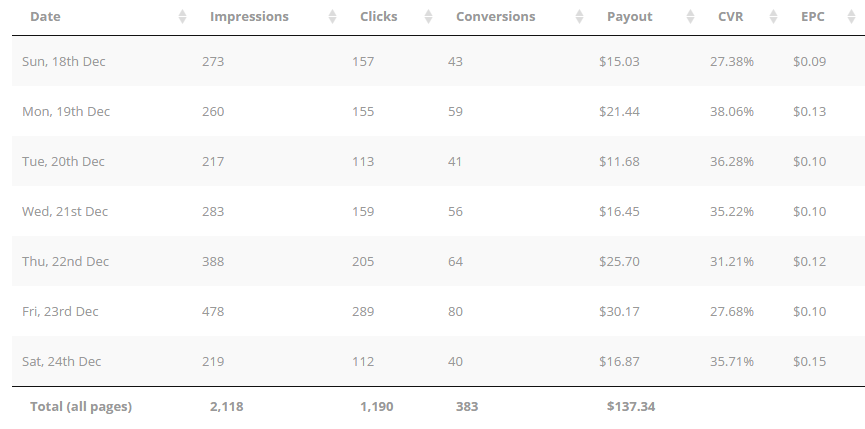
Task: Click the sort arrows beside Payout
Action: (690, 17)
